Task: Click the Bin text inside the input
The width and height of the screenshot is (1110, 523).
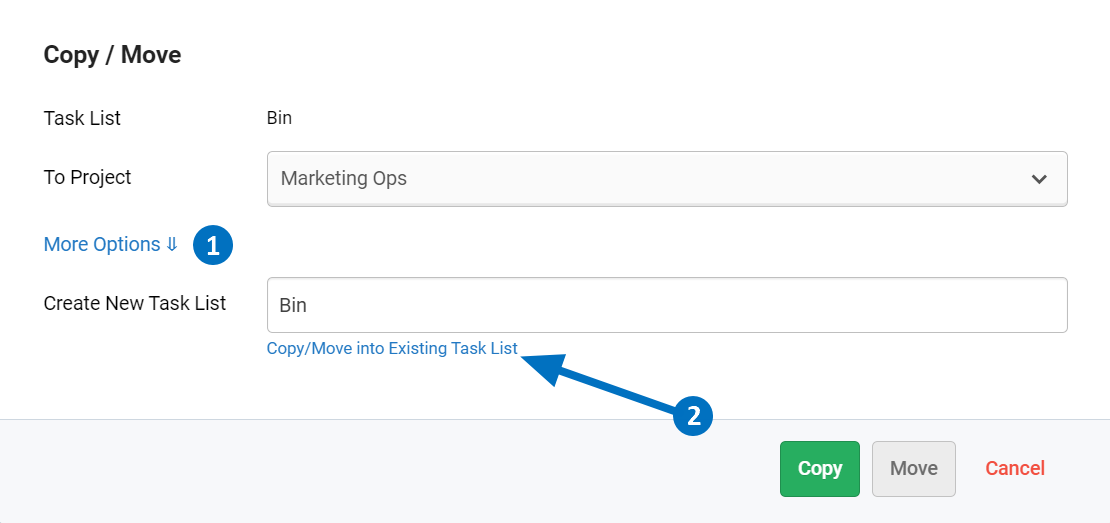Action: [293, 305]
